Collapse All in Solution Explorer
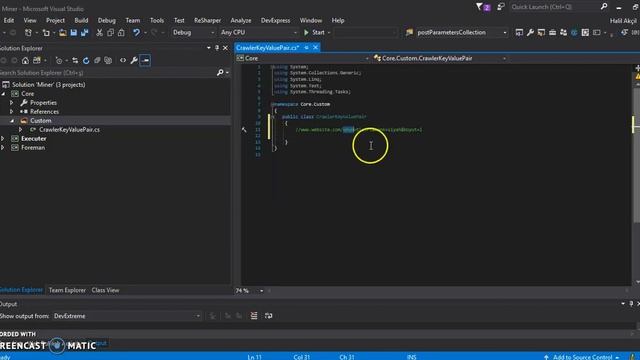Viewport: 640px width, 360px height. (97, 60)
